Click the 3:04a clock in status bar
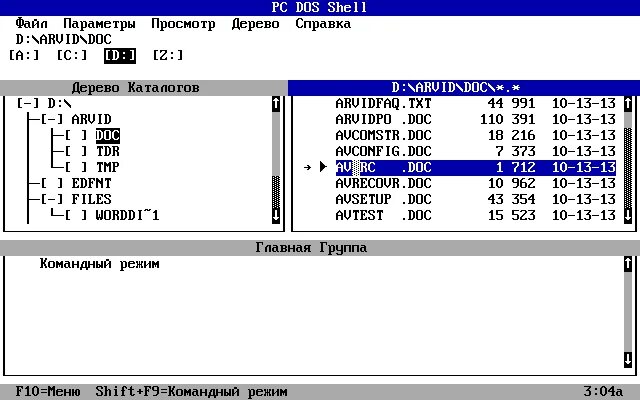This screenshot has width=640, height=400. click(603, 392)
